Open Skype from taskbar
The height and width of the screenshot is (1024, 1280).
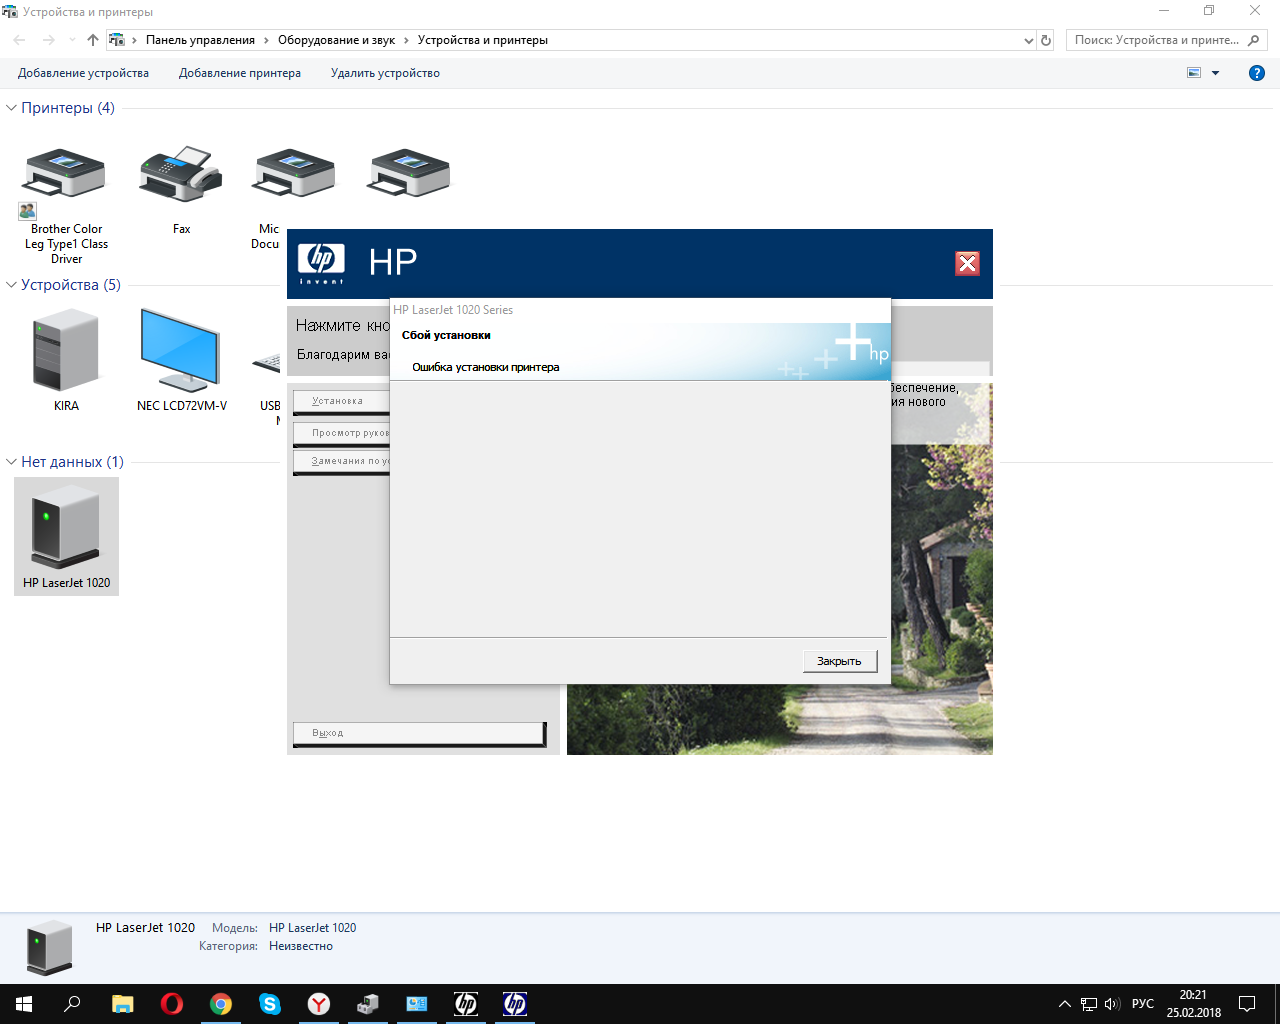[x=270, y=1004]
